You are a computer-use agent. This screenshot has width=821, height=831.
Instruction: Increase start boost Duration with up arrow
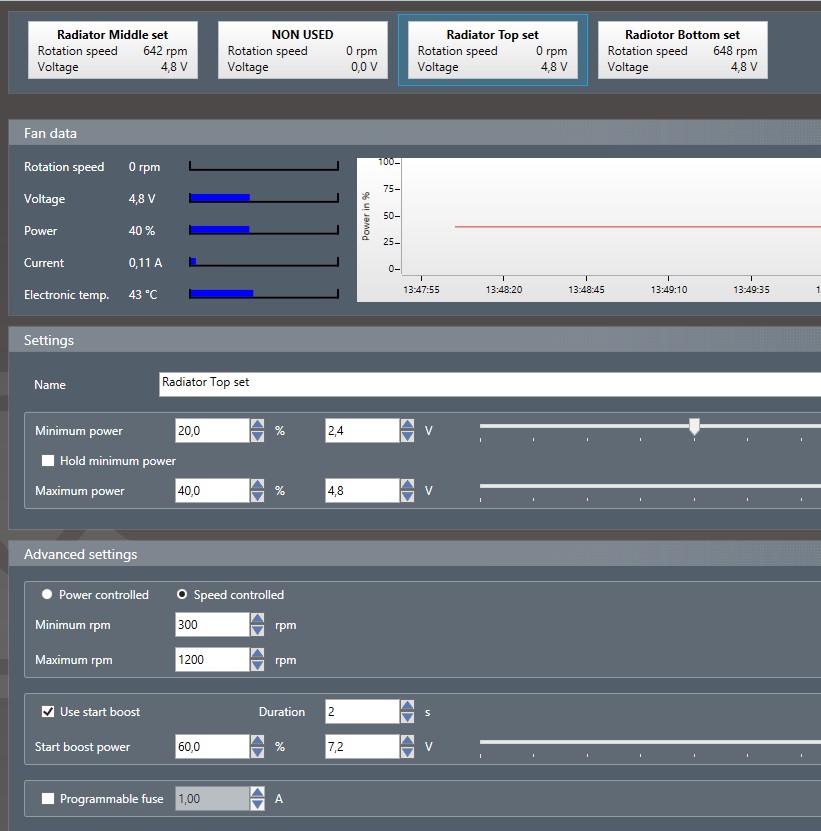(407, 706)
